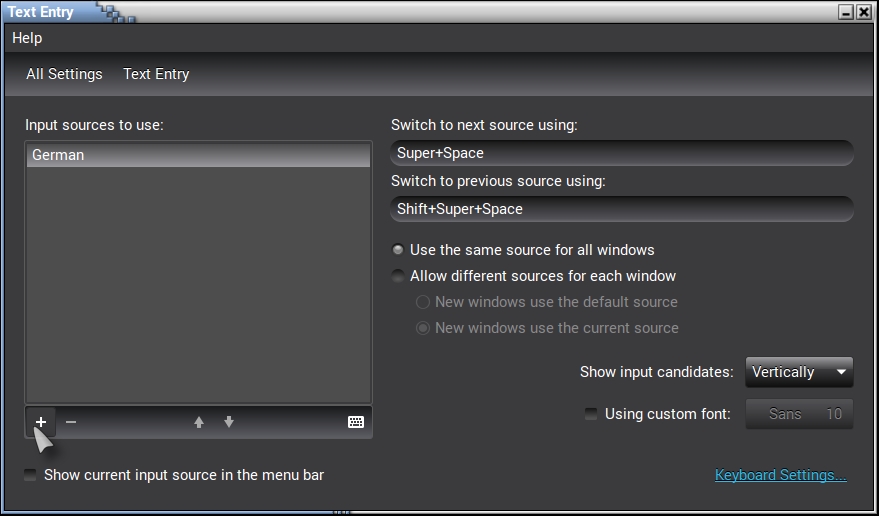This screenshot has height=516, width=879.
Task: Show keyboard layout preview icon
Action: [356, 422]
